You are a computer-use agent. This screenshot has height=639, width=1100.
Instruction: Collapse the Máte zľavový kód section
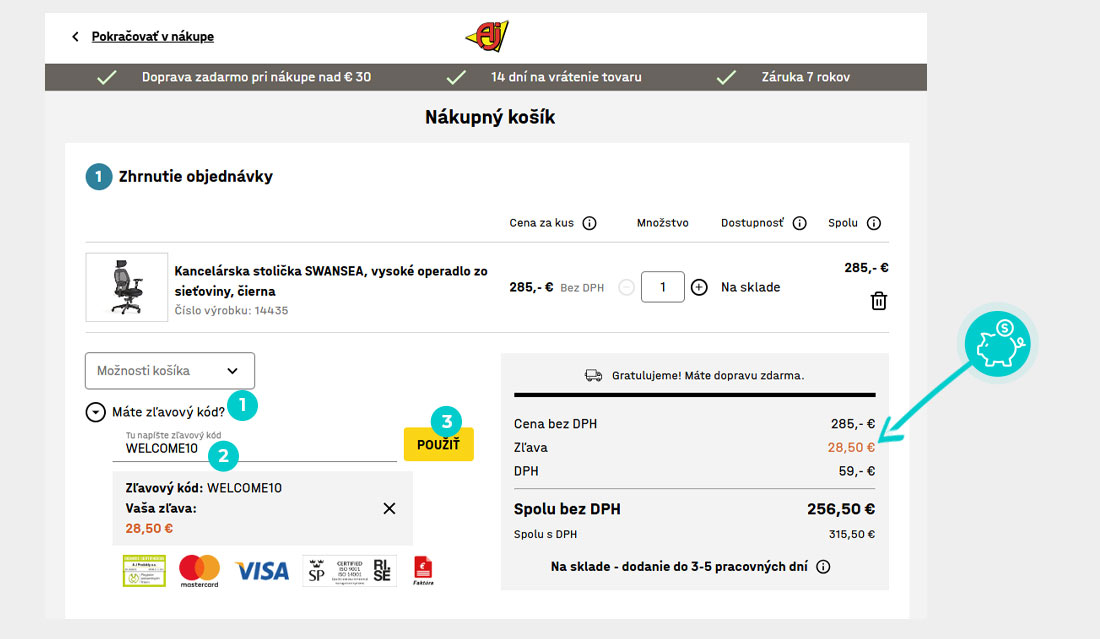[95, 412]
